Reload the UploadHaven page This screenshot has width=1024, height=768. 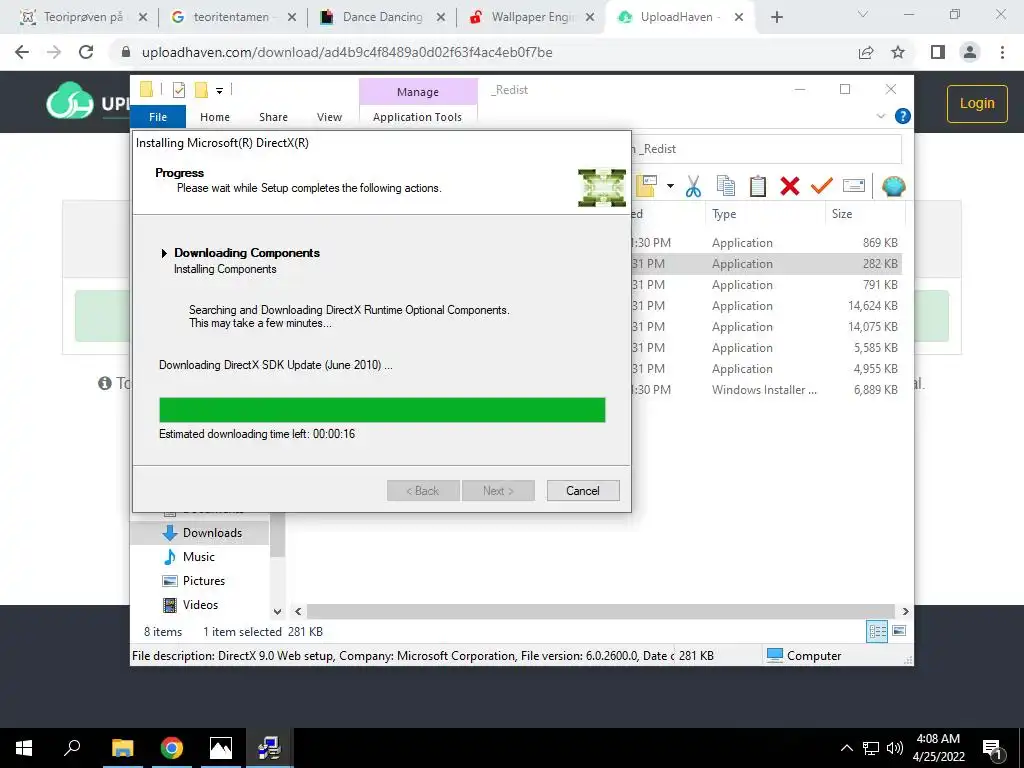[x=86, y=52]
